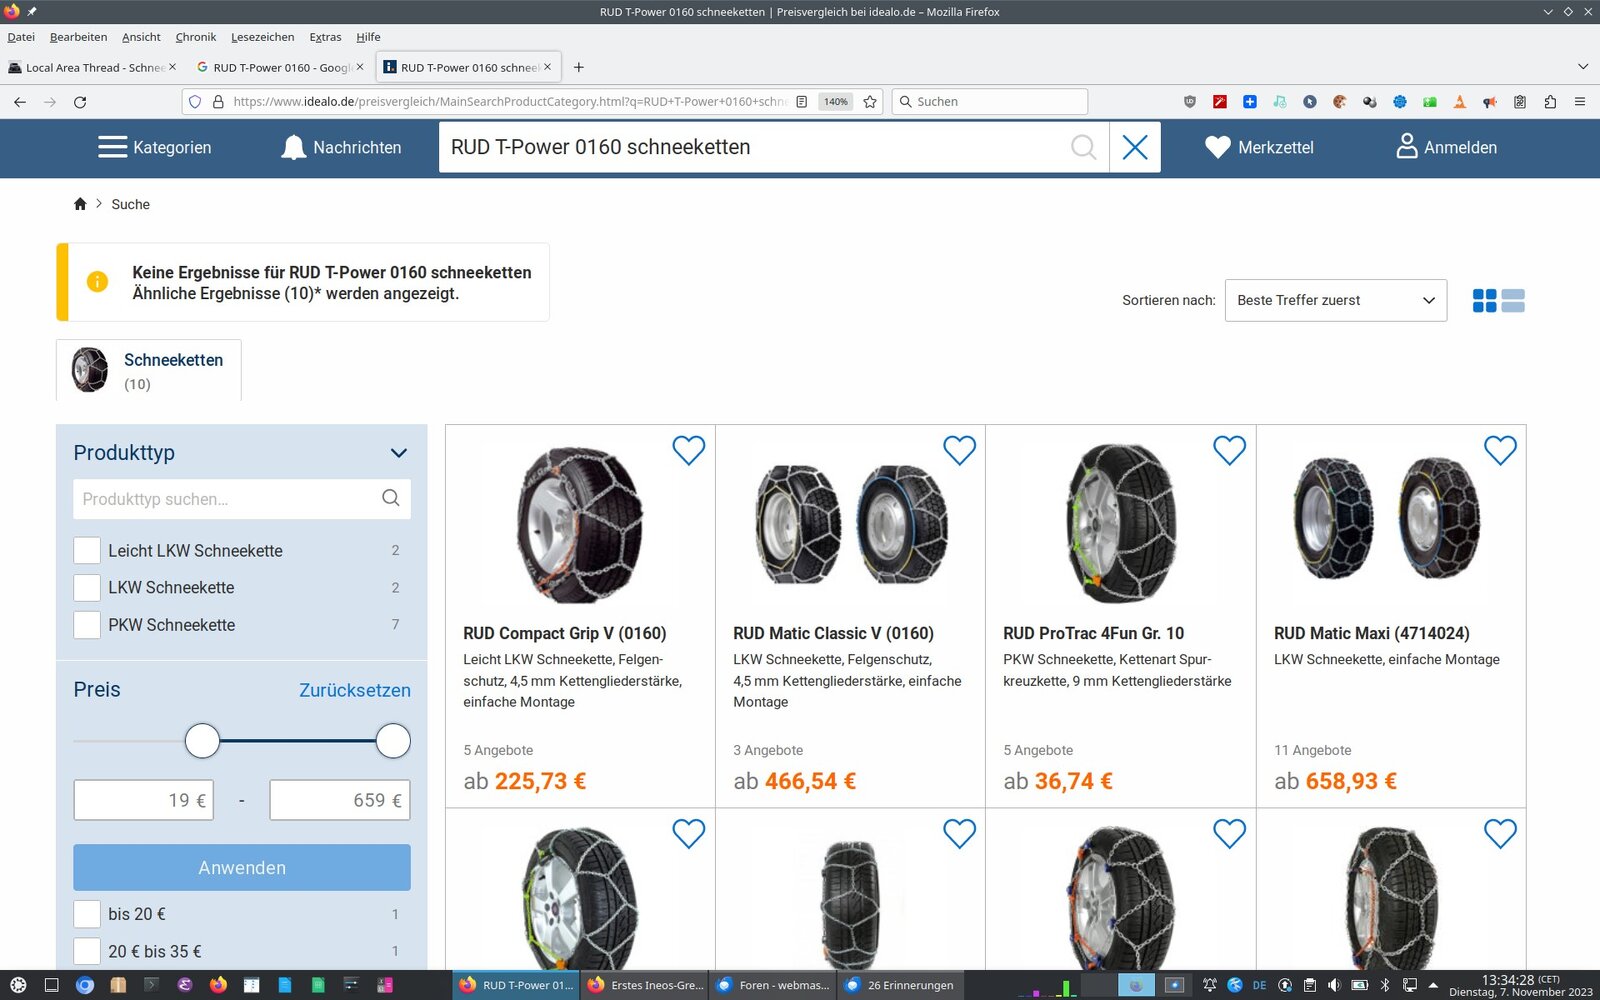Toggle reader view in address bar
The image size is (1600, 1000).
tap(801, 101)
